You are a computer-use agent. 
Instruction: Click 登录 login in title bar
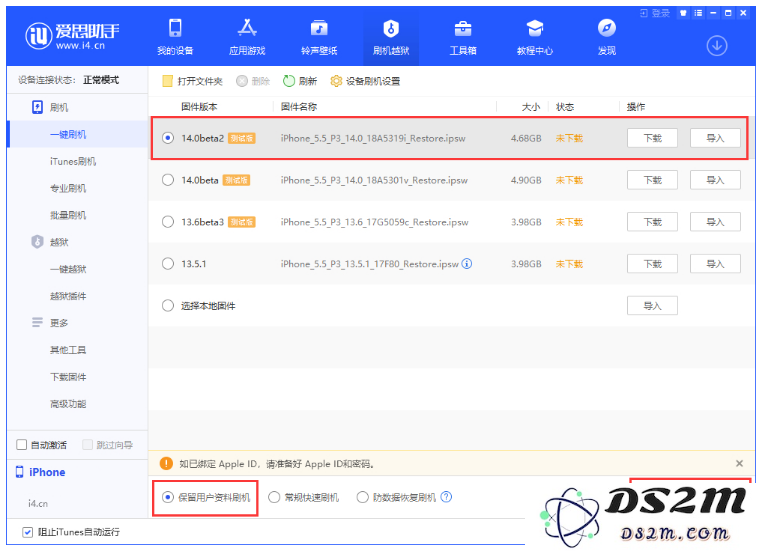[655, 13]
